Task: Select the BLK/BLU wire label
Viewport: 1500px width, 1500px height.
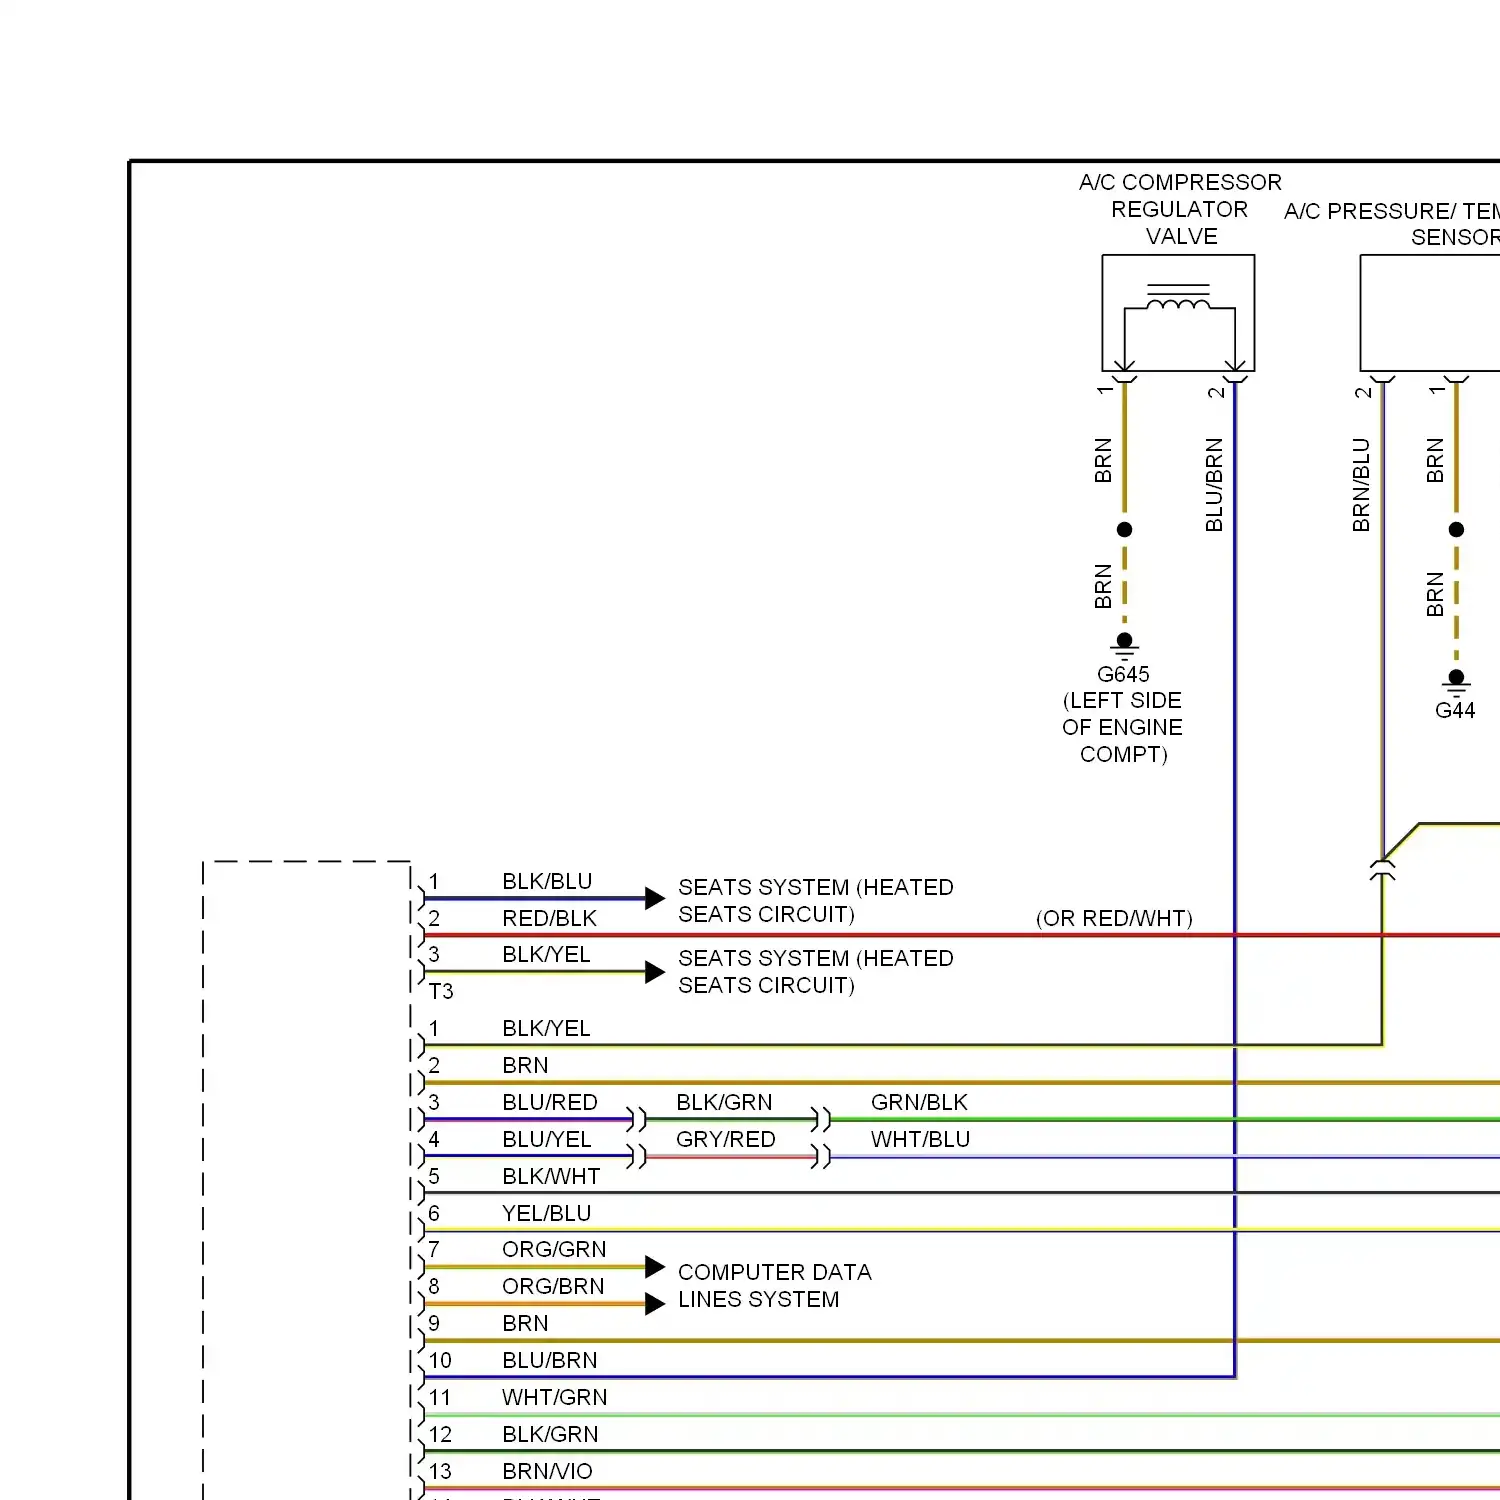Action: point(547,881)
